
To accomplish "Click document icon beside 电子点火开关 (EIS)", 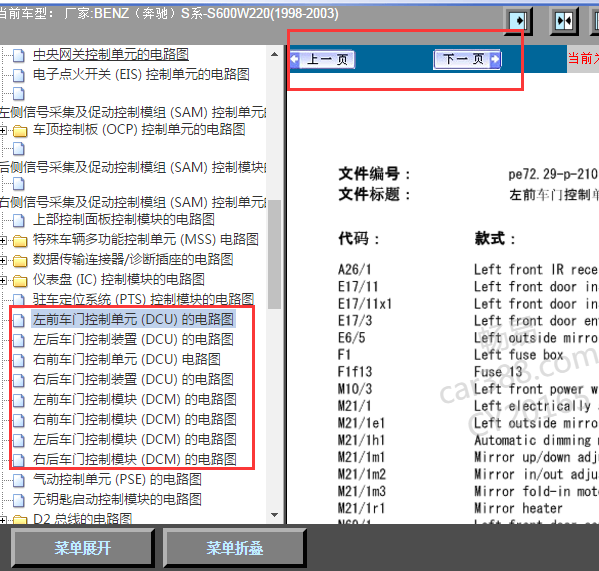I will click(x=19, y=75).
